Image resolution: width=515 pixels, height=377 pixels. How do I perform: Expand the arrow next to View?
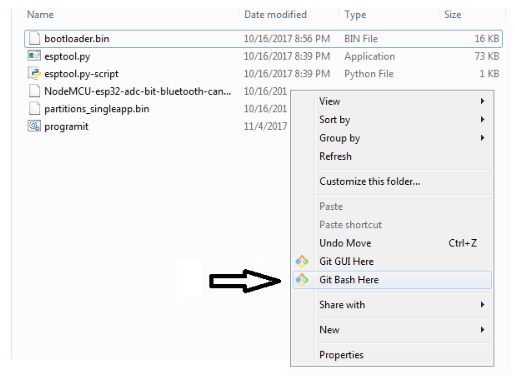(x=482, y=101)
